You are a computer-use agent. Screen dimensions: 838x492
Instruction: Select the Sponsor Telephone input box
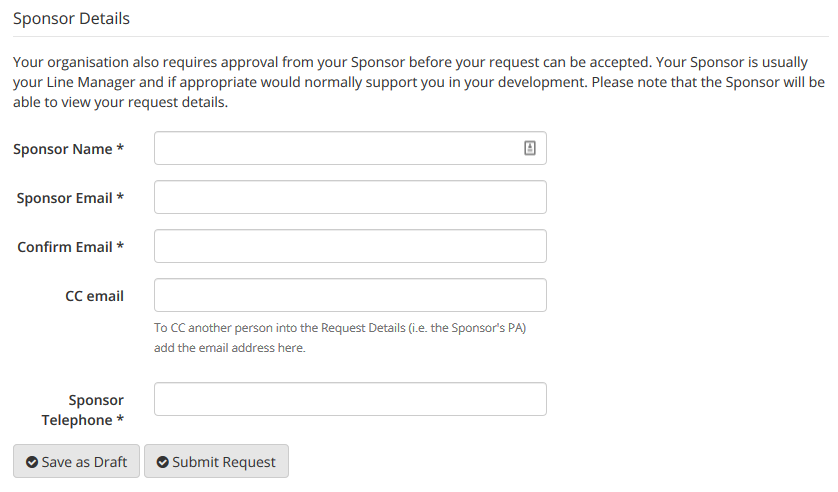pyautogui.click(x=350, y=399)
